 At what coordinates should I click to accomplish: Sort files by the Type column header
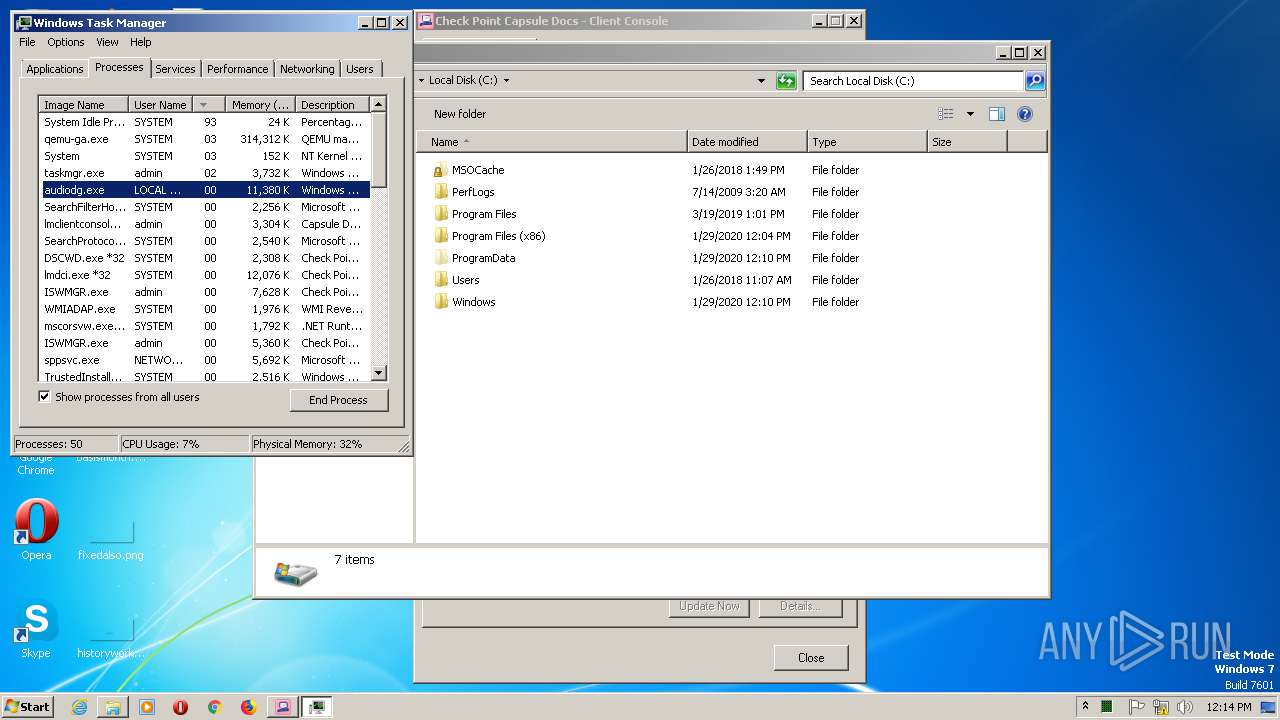[x=867, y=142]
